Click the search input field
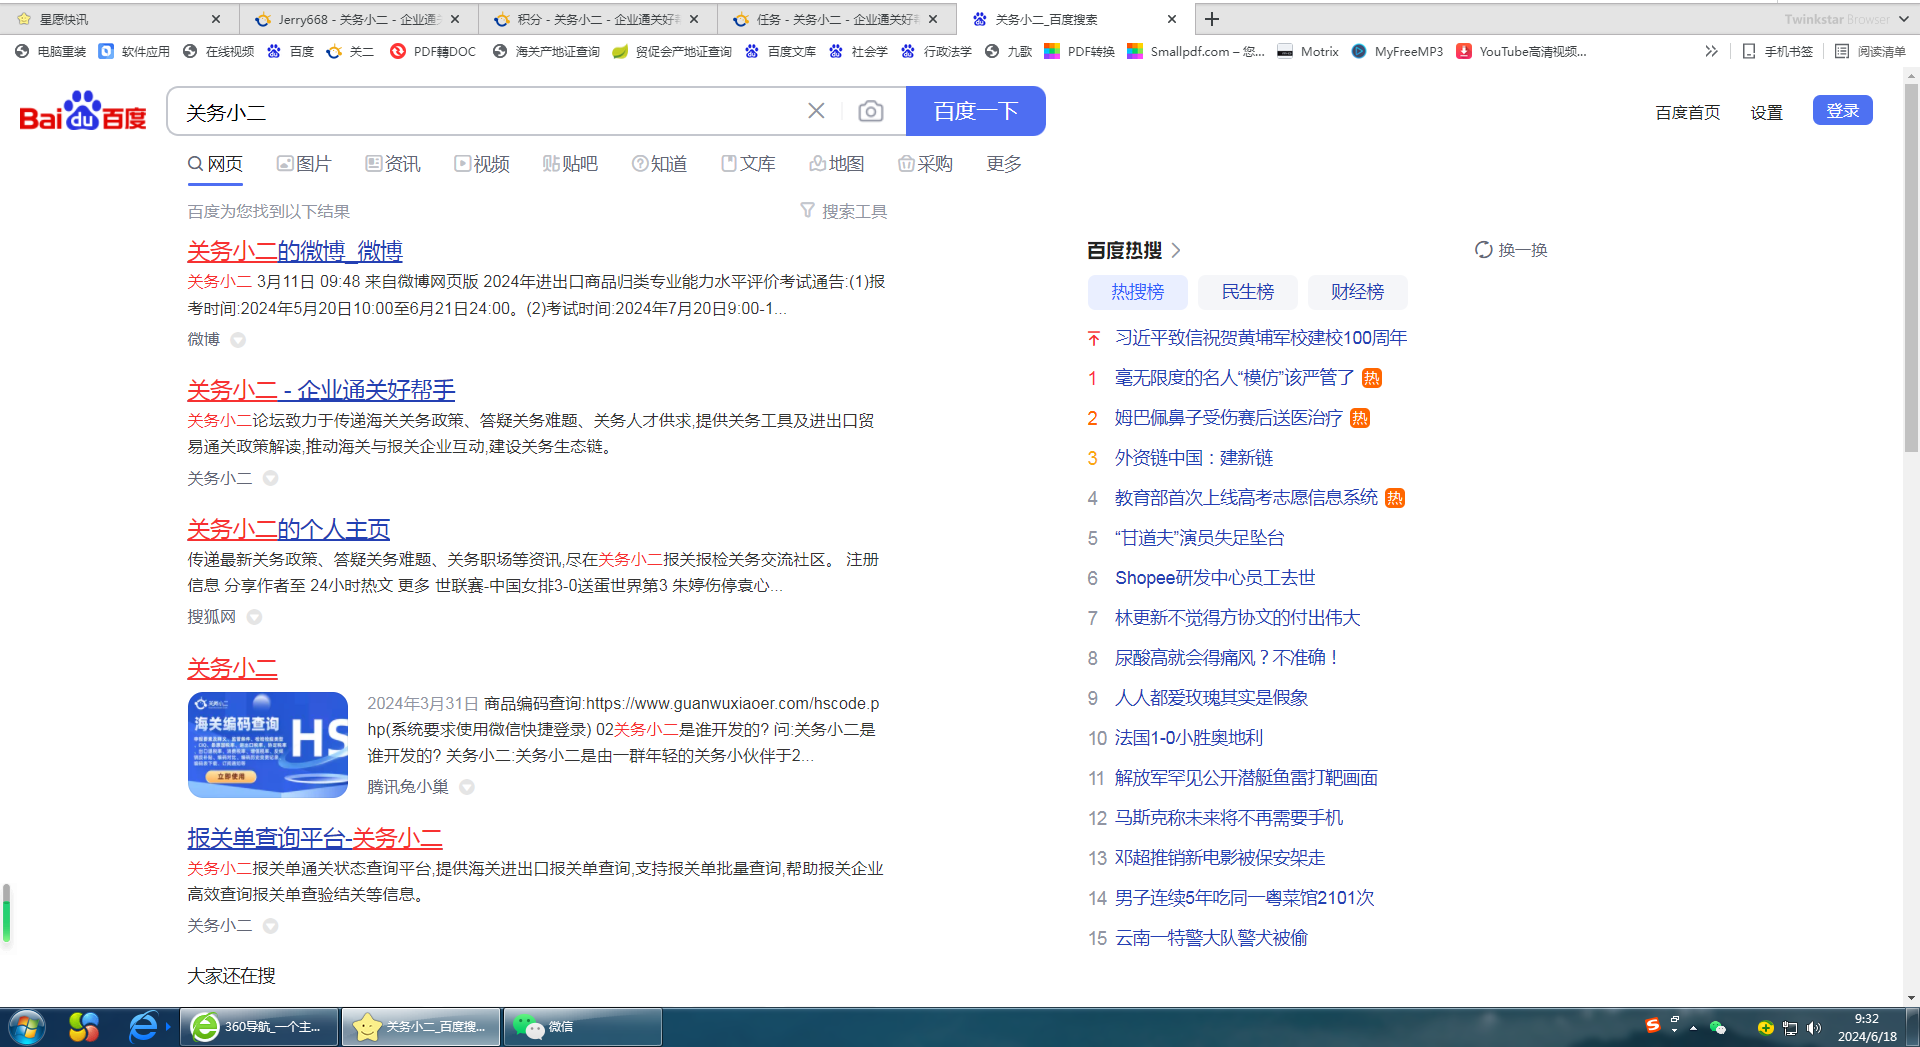This screenshot has height=1047, width=1920. (x=490, y=112)
